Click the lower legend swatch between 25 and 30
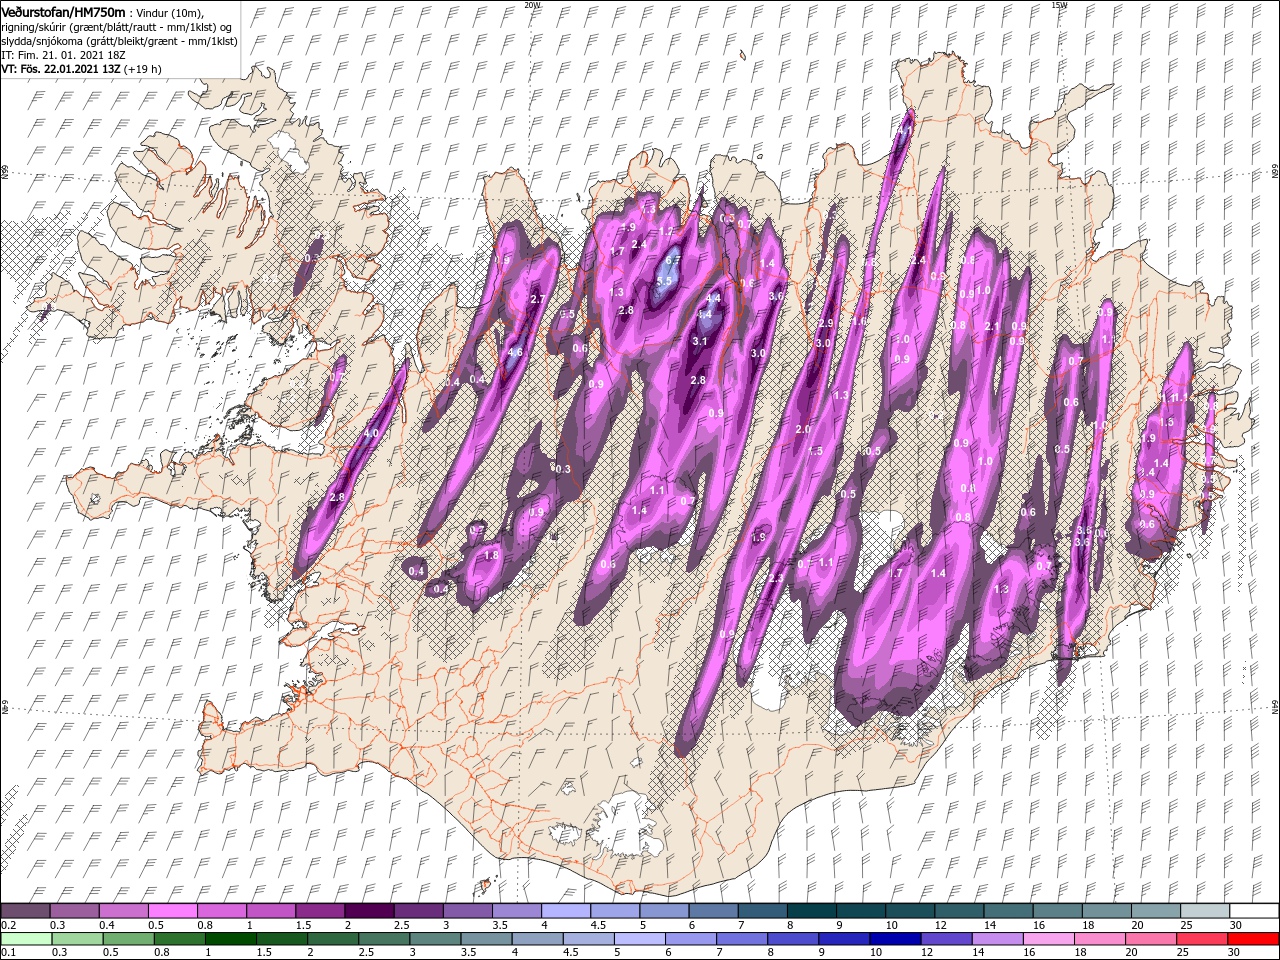Screen dimensions: 1280x960 click(1202, 939)
